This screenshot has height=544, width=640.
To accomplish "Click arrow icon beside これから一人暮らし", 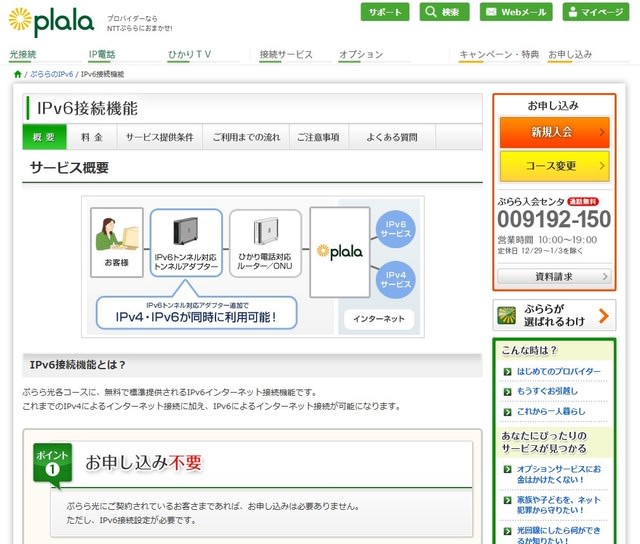I will pyautogui.click(x=507, y=412).
